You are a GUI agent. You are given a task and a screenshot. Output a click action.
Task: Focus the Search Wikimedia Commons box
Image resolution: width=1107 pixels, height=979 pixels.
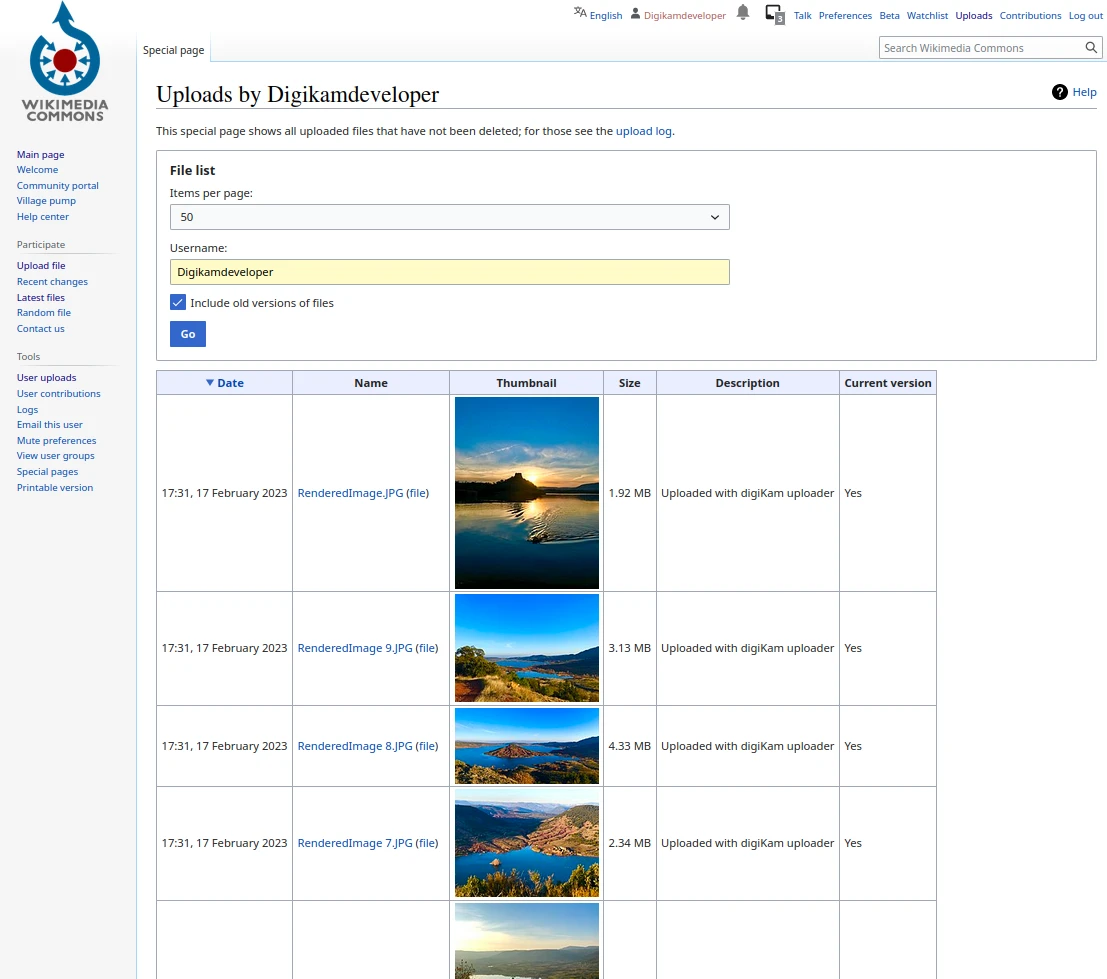click(978, 48)
